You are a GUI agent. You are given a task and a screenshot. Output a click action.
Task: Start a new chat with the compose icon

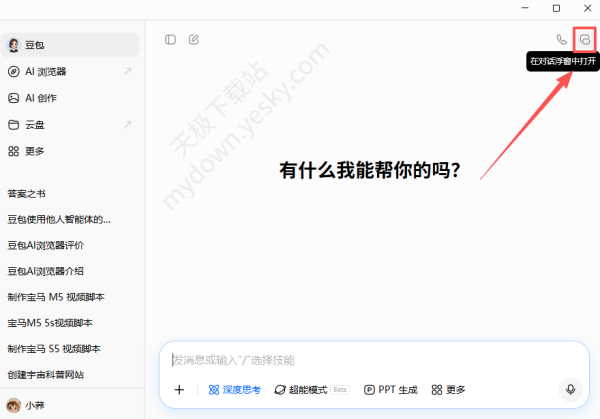point(194,40)
